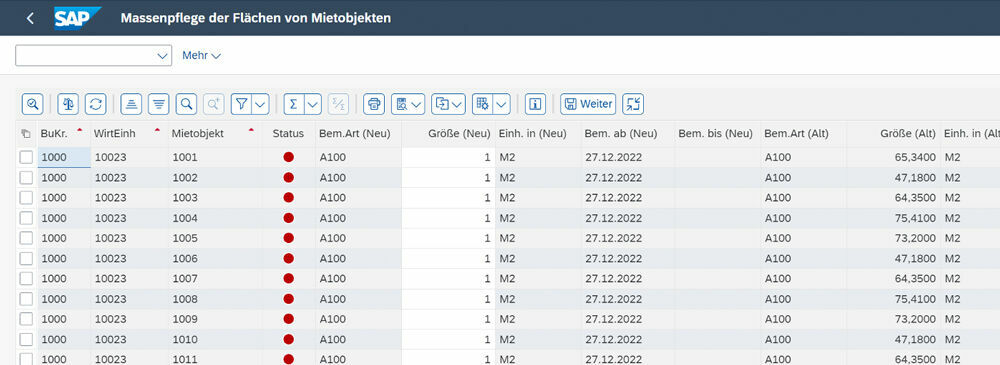Apply a filter with funnel icon
Viewport: 1000px width, 365px height.
pyautogui.click(x=241, y=104)
